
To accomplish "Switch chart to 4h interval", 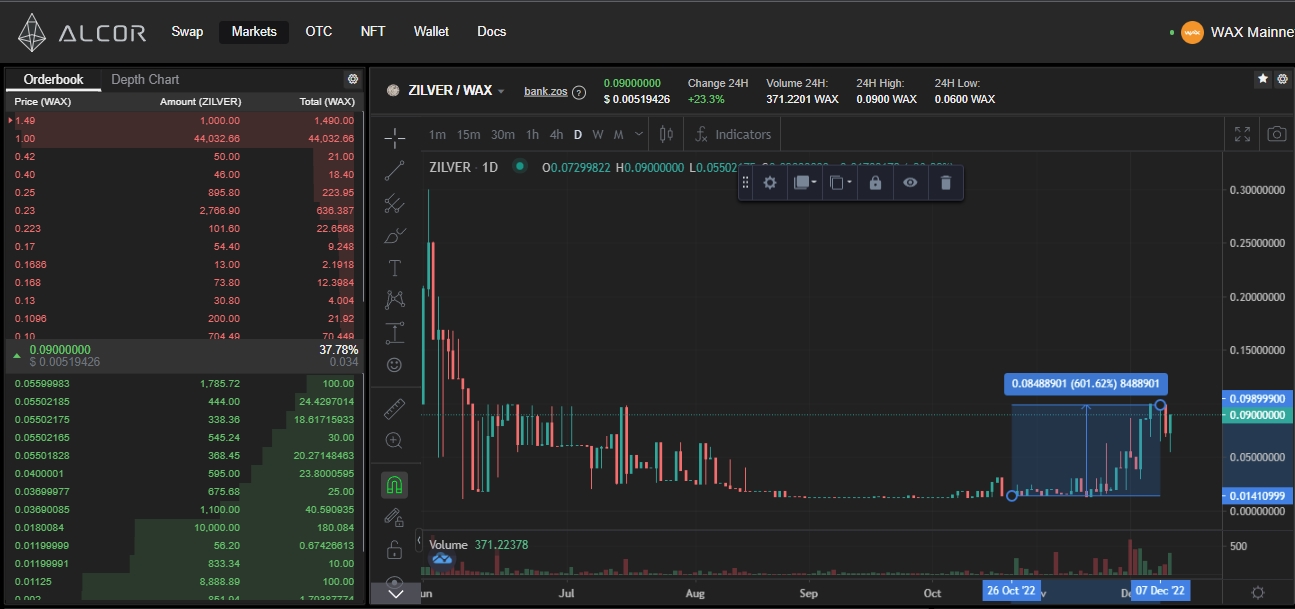I will pyautogui.click(x=556, y=134).
